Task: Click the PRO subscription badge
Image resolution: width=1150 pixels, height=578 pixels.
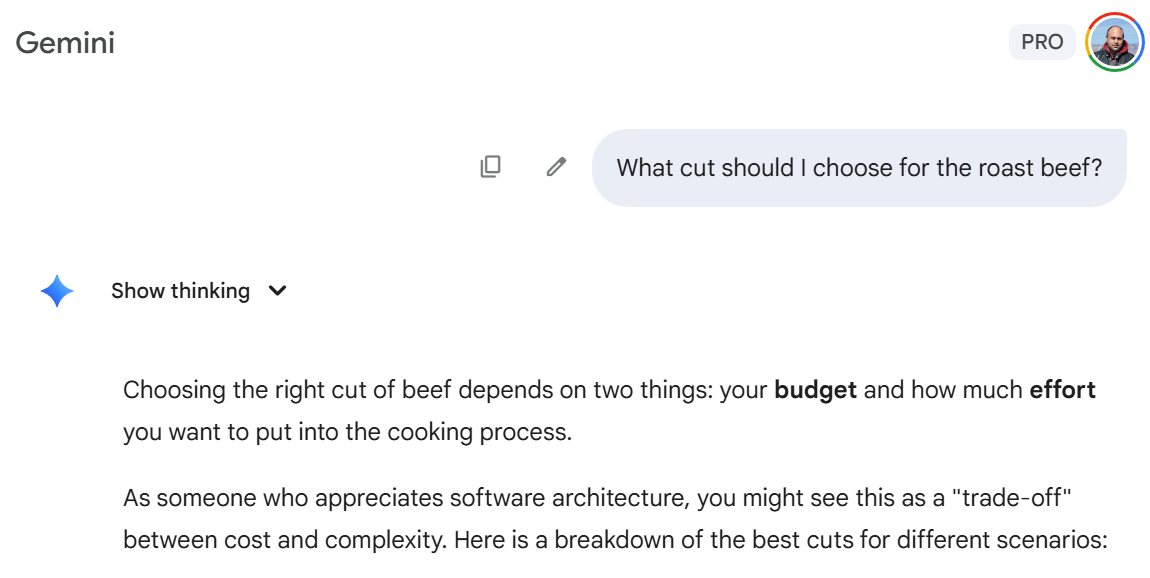Action: [x=1042, y=42]
